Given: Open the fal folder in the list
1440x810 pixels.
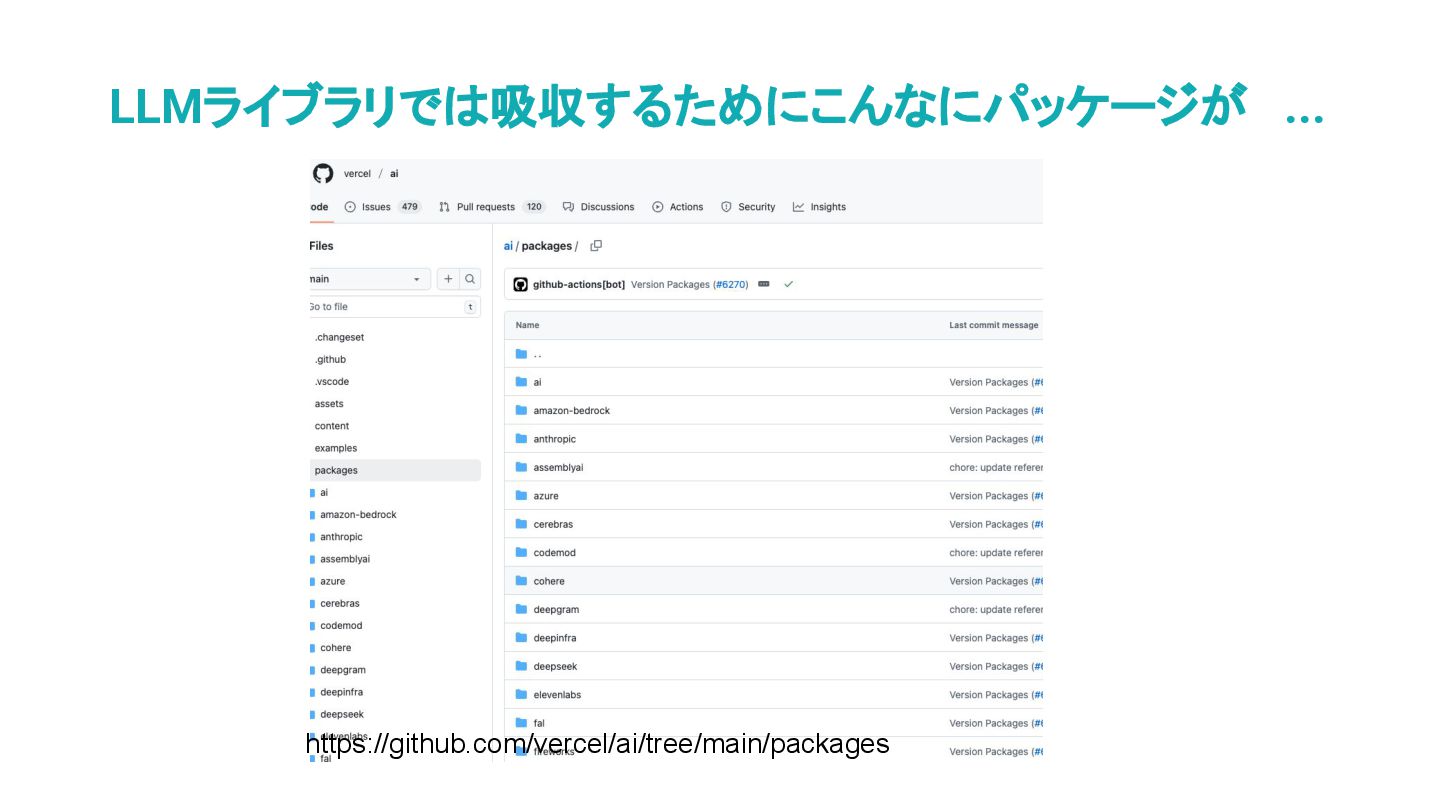Looking at the screenshot, I should (539, 723).
